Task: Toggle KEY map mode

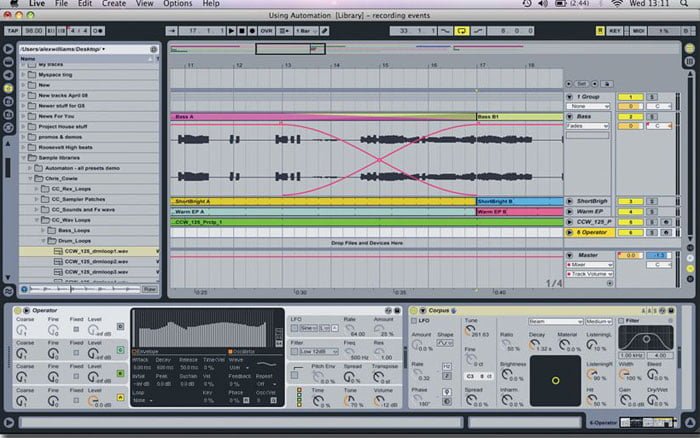Action: pos(615,31)
